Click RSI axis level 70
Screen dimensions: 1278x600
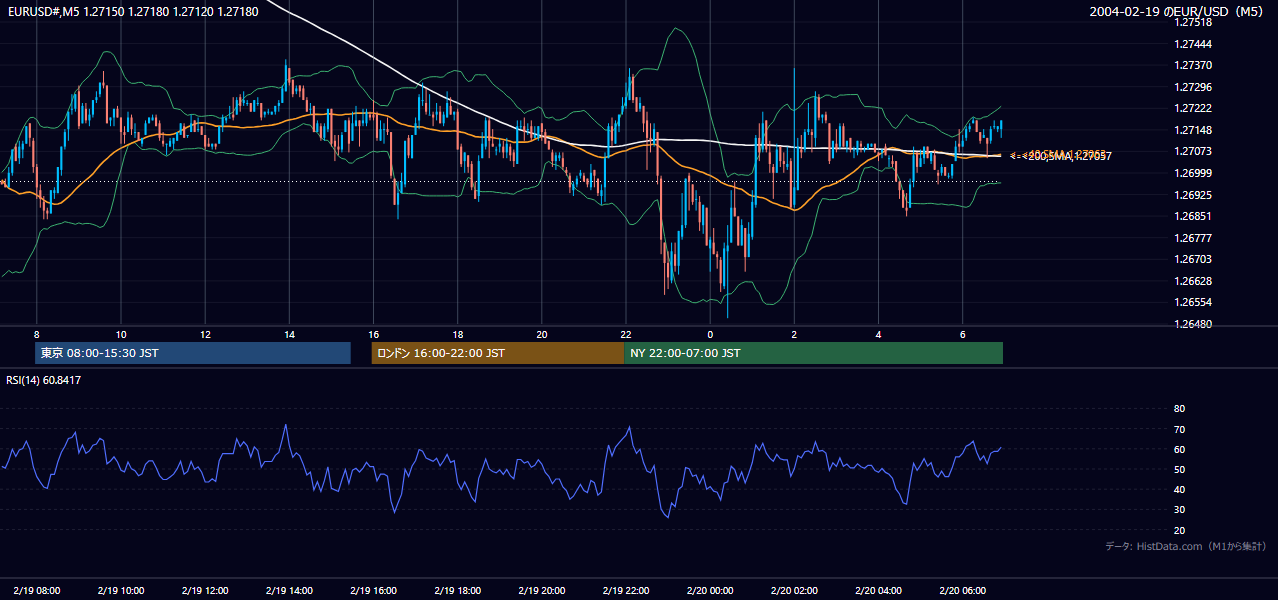1179,429
